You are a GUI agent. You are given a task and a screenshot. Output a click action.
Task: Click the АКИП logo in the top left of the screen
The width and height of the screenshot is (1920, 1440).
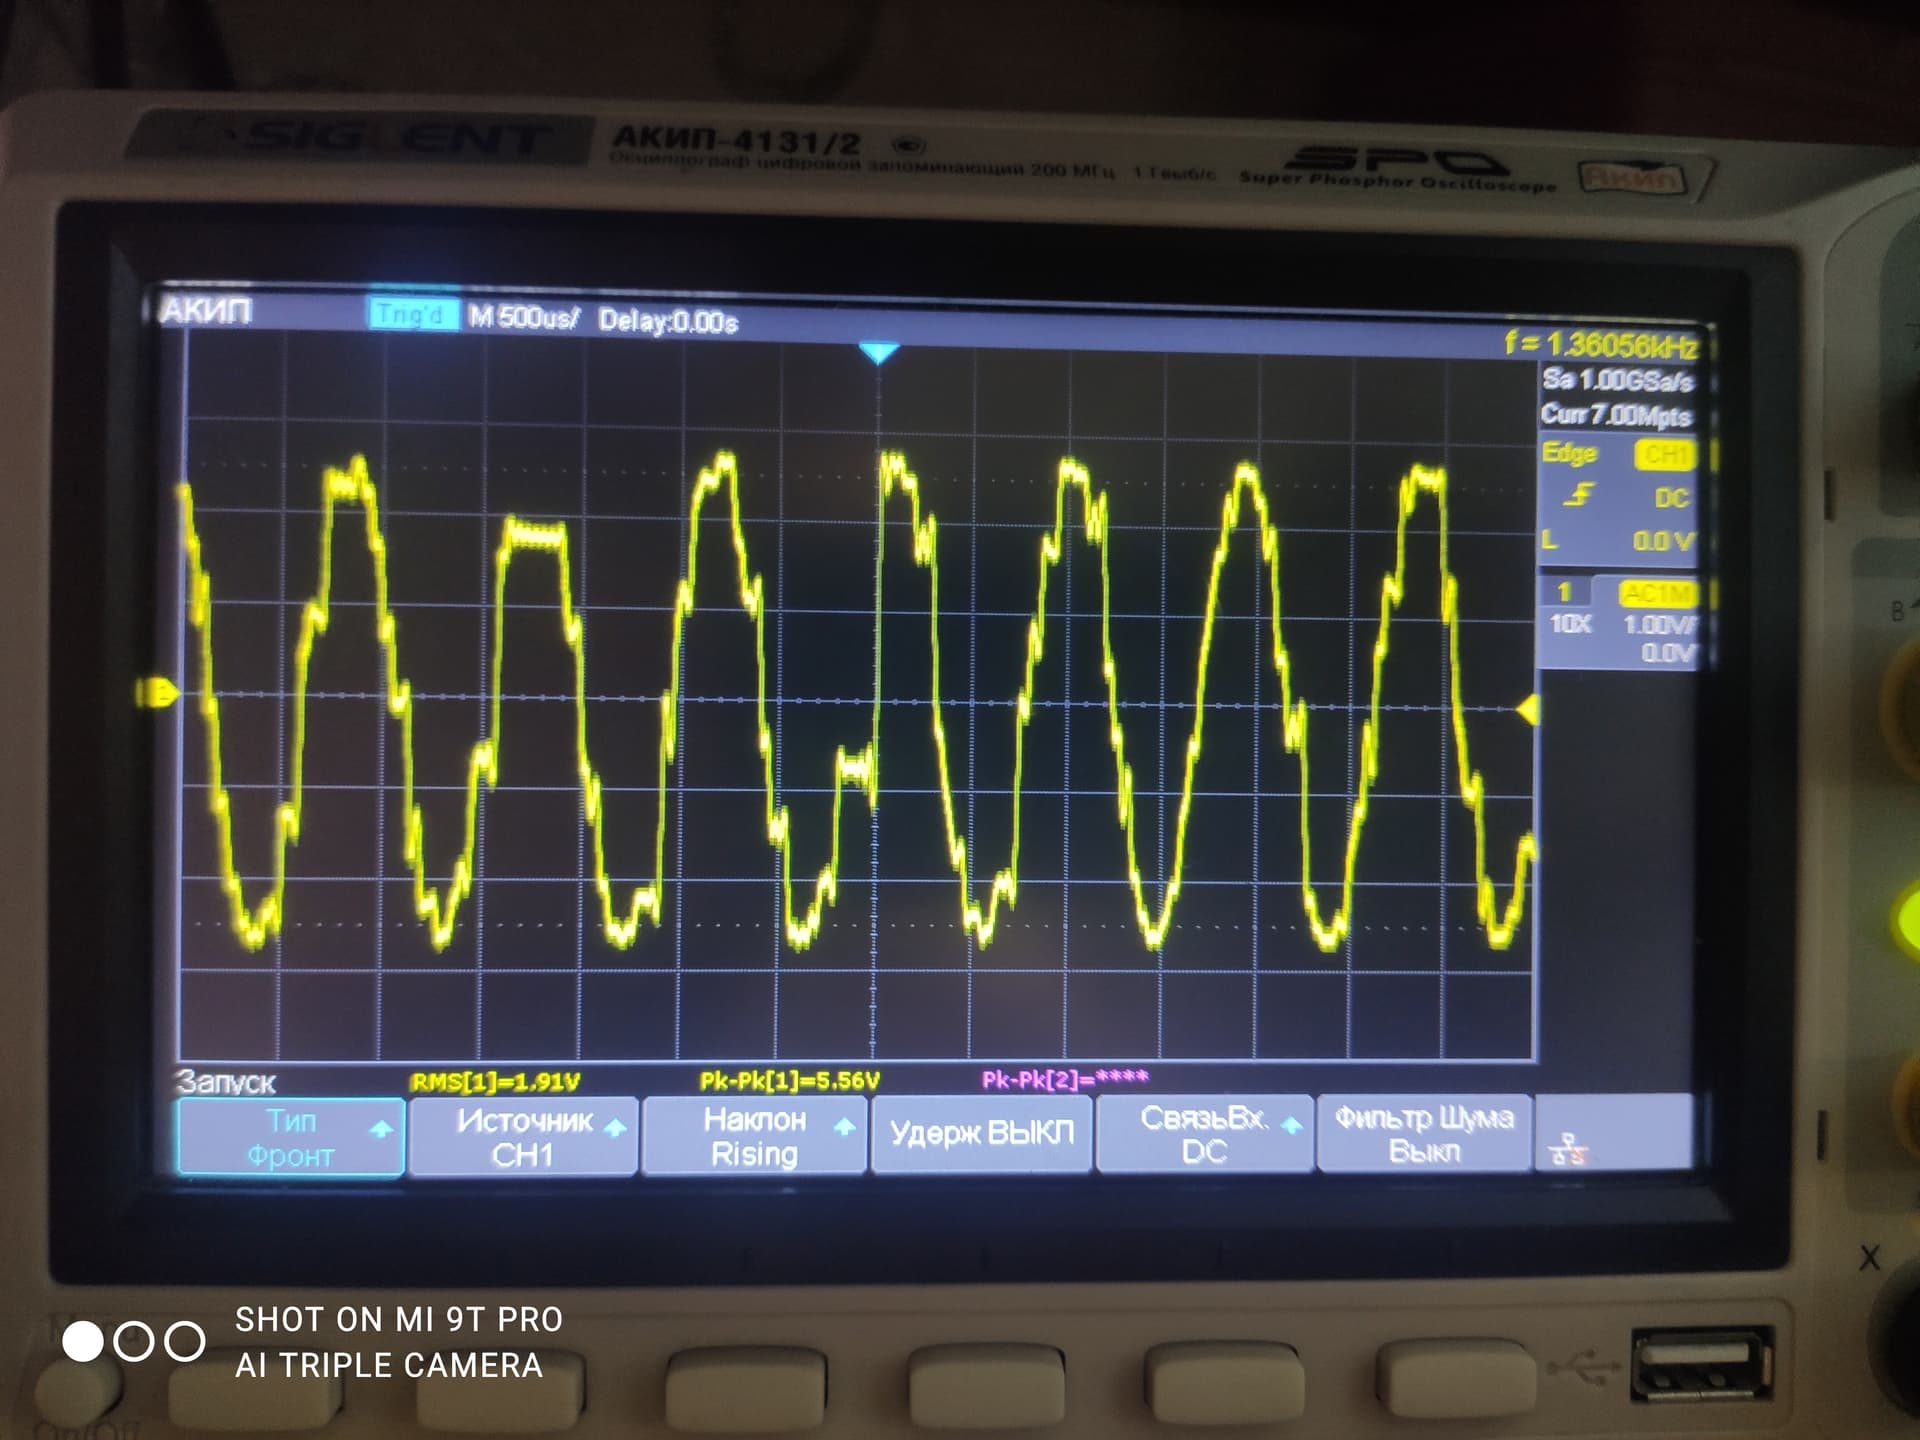coord(206,311)
